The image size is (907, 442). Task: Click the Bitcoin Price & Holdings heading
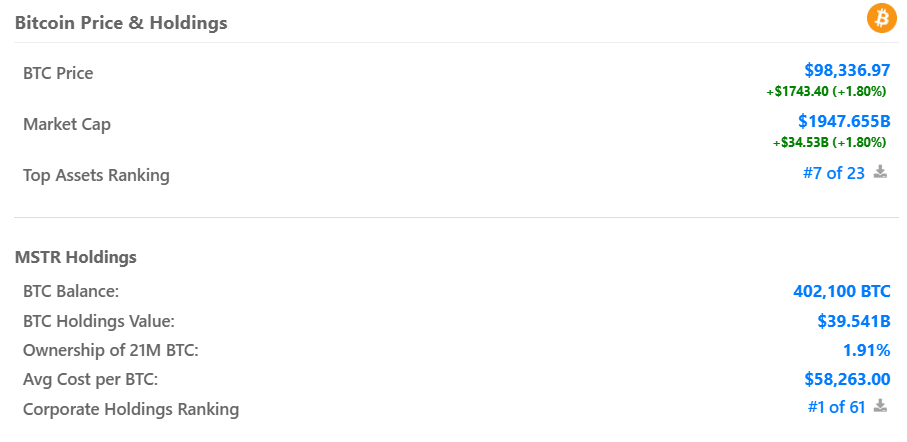121,23
